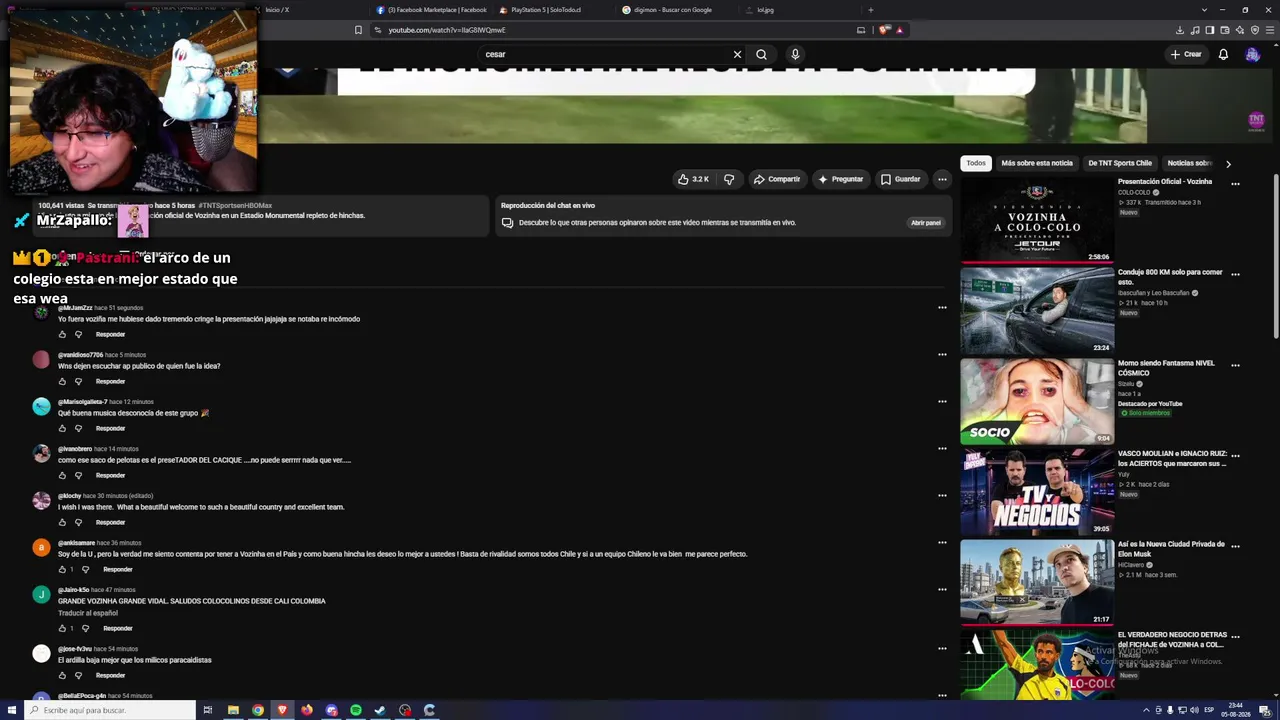This screenshot has height=720, width=1280.
Task: Open options for Momo siendo Fantasma video
Action: [x=1235, y=365]
